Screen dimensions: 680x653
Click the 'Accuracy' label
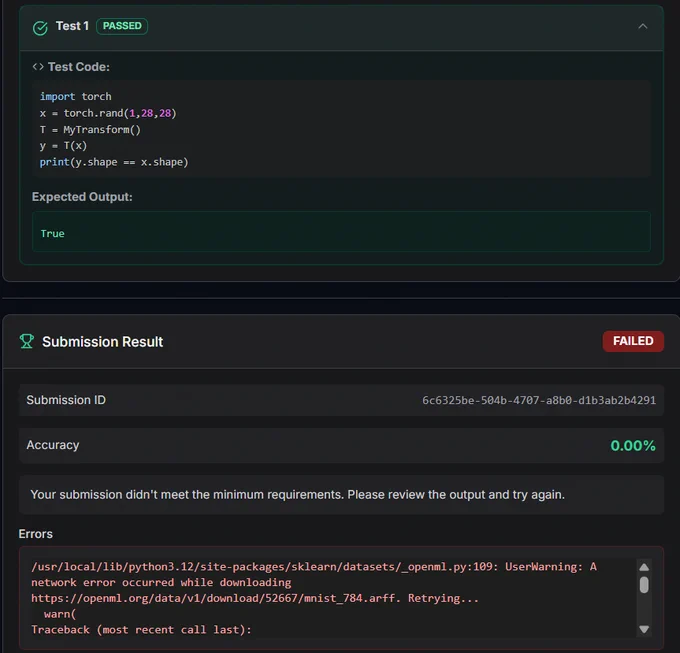point(53,445)
